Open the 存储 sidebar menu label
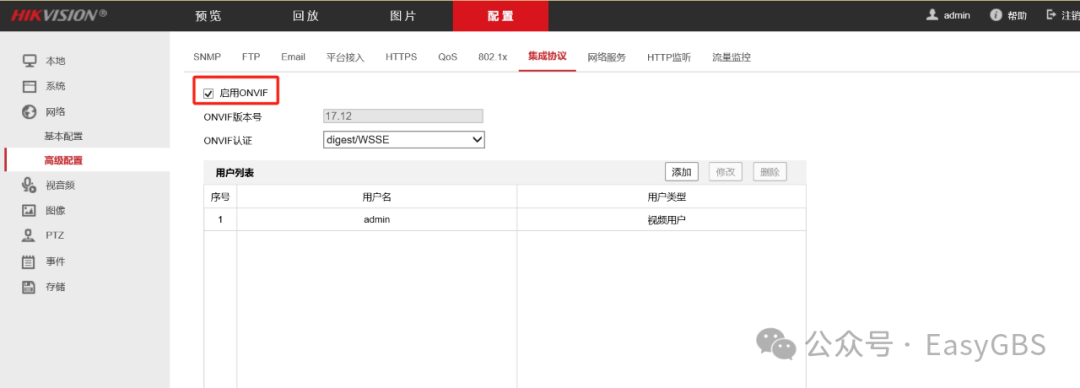The image size is (1080, 388). tap(56, 287)
